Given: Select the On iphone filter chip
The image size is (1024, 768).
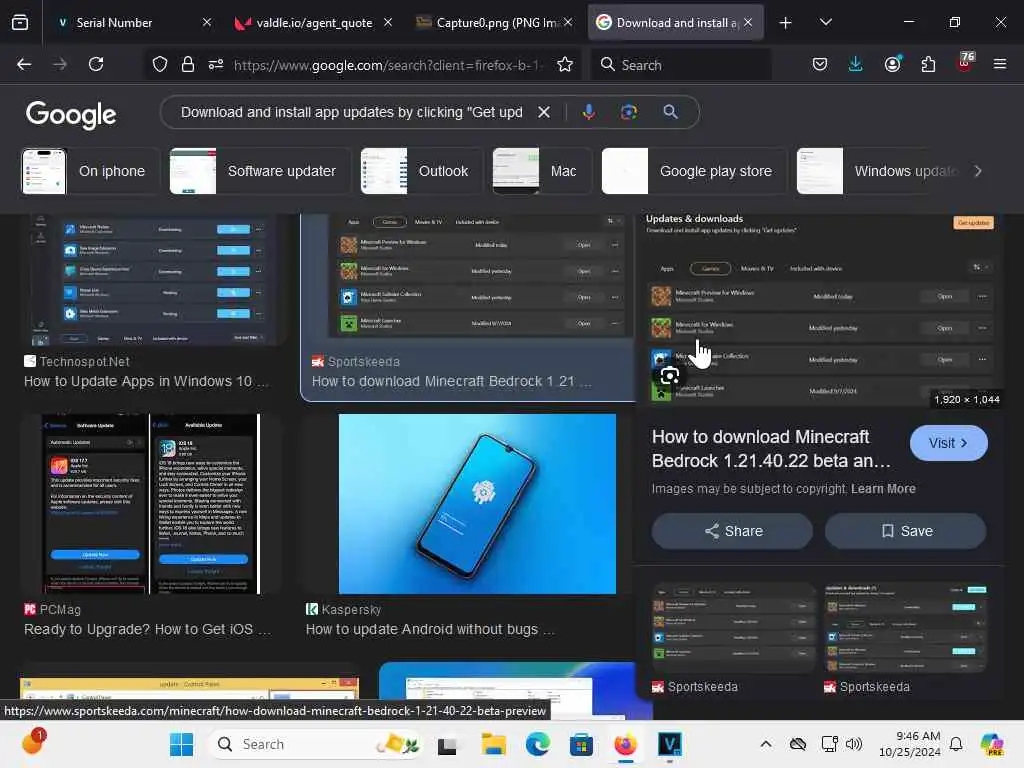Looking at the screenshot, I should pyautogui.click(x=90, y=171).
